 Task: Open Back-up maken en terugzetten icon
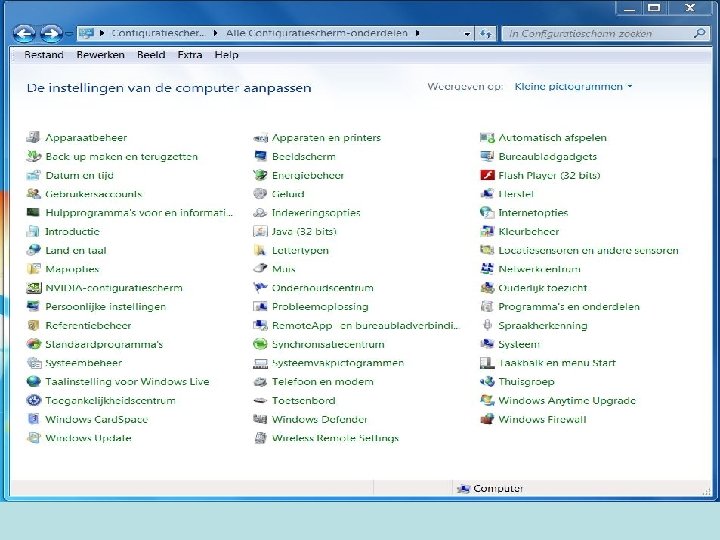[x=33, y=156]
